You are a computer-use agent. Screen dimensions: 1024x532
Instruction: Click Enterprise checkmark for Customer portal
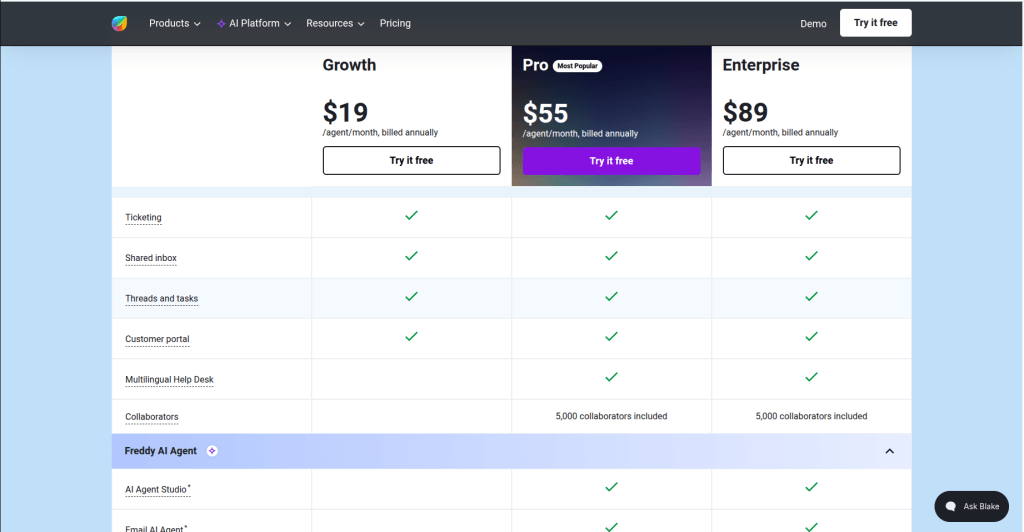(811, 337)
